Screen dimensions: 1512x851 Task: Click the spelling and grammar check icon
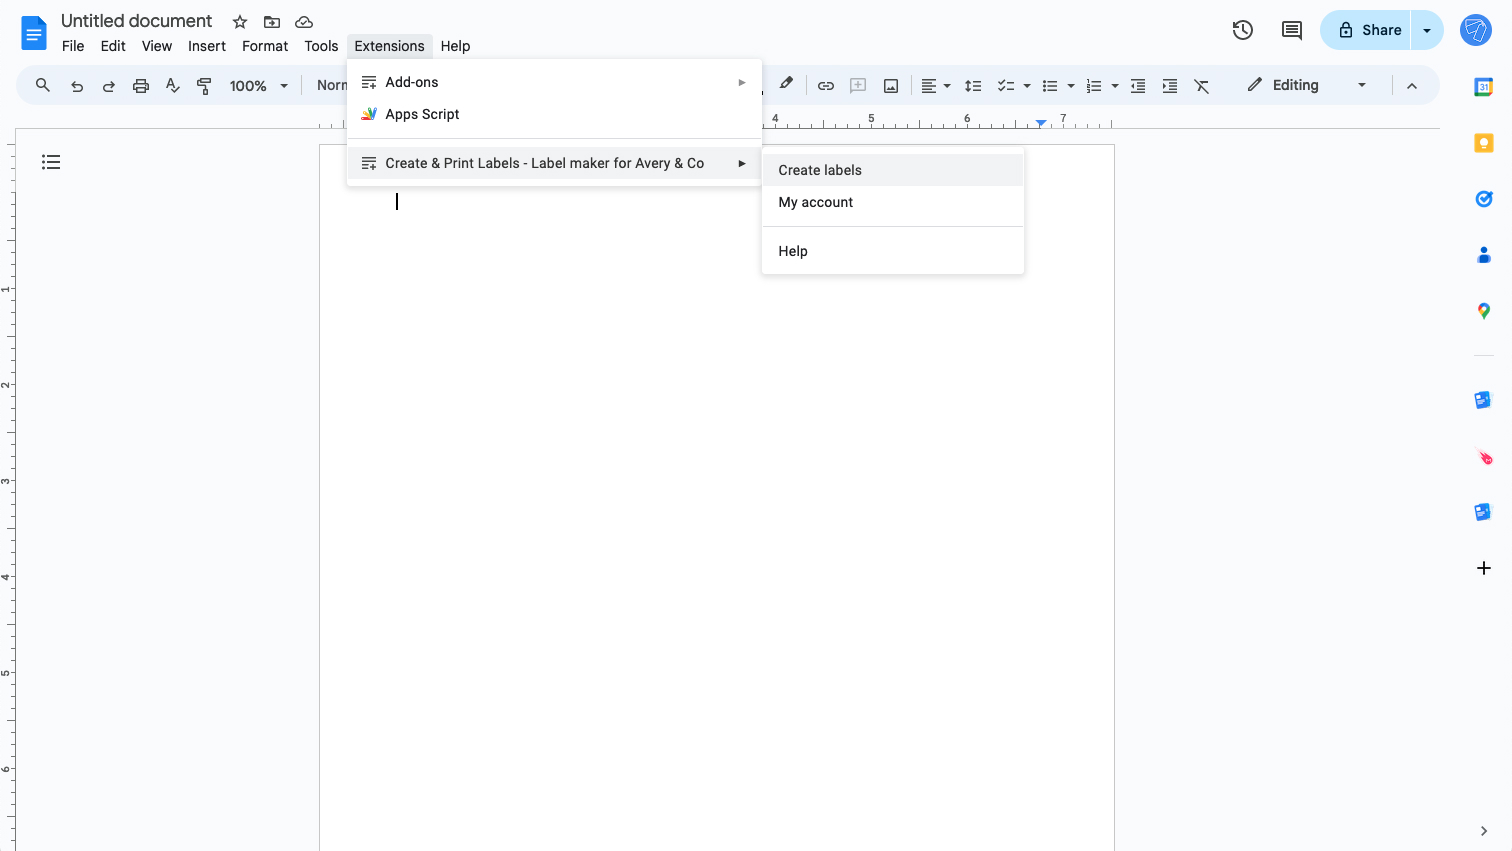pyautogui.click(x=172, y=85)
